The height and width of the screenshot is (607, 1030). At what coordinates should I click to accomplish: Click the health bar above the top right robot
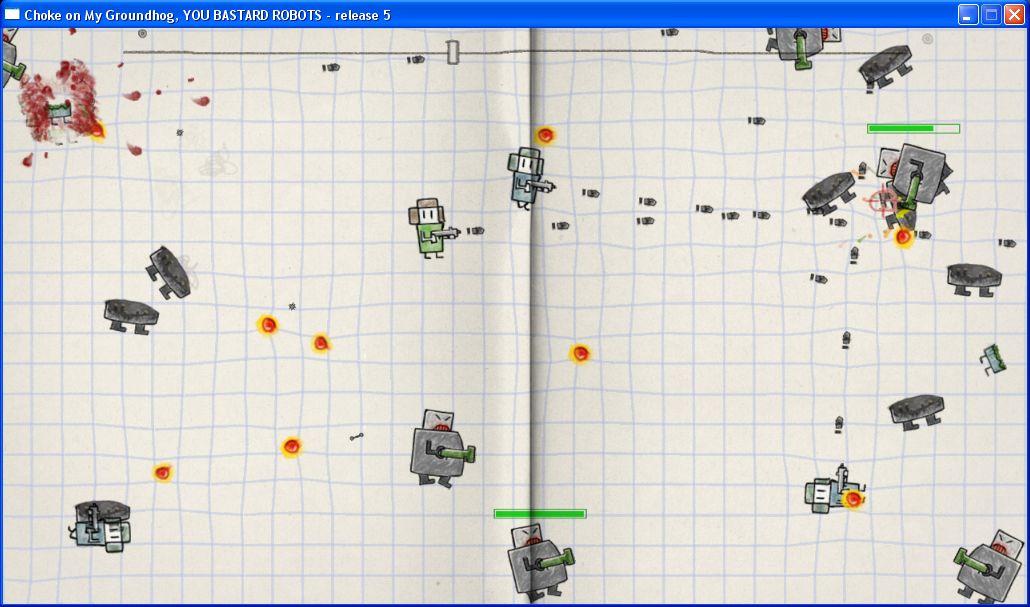[x=913, y=128]
